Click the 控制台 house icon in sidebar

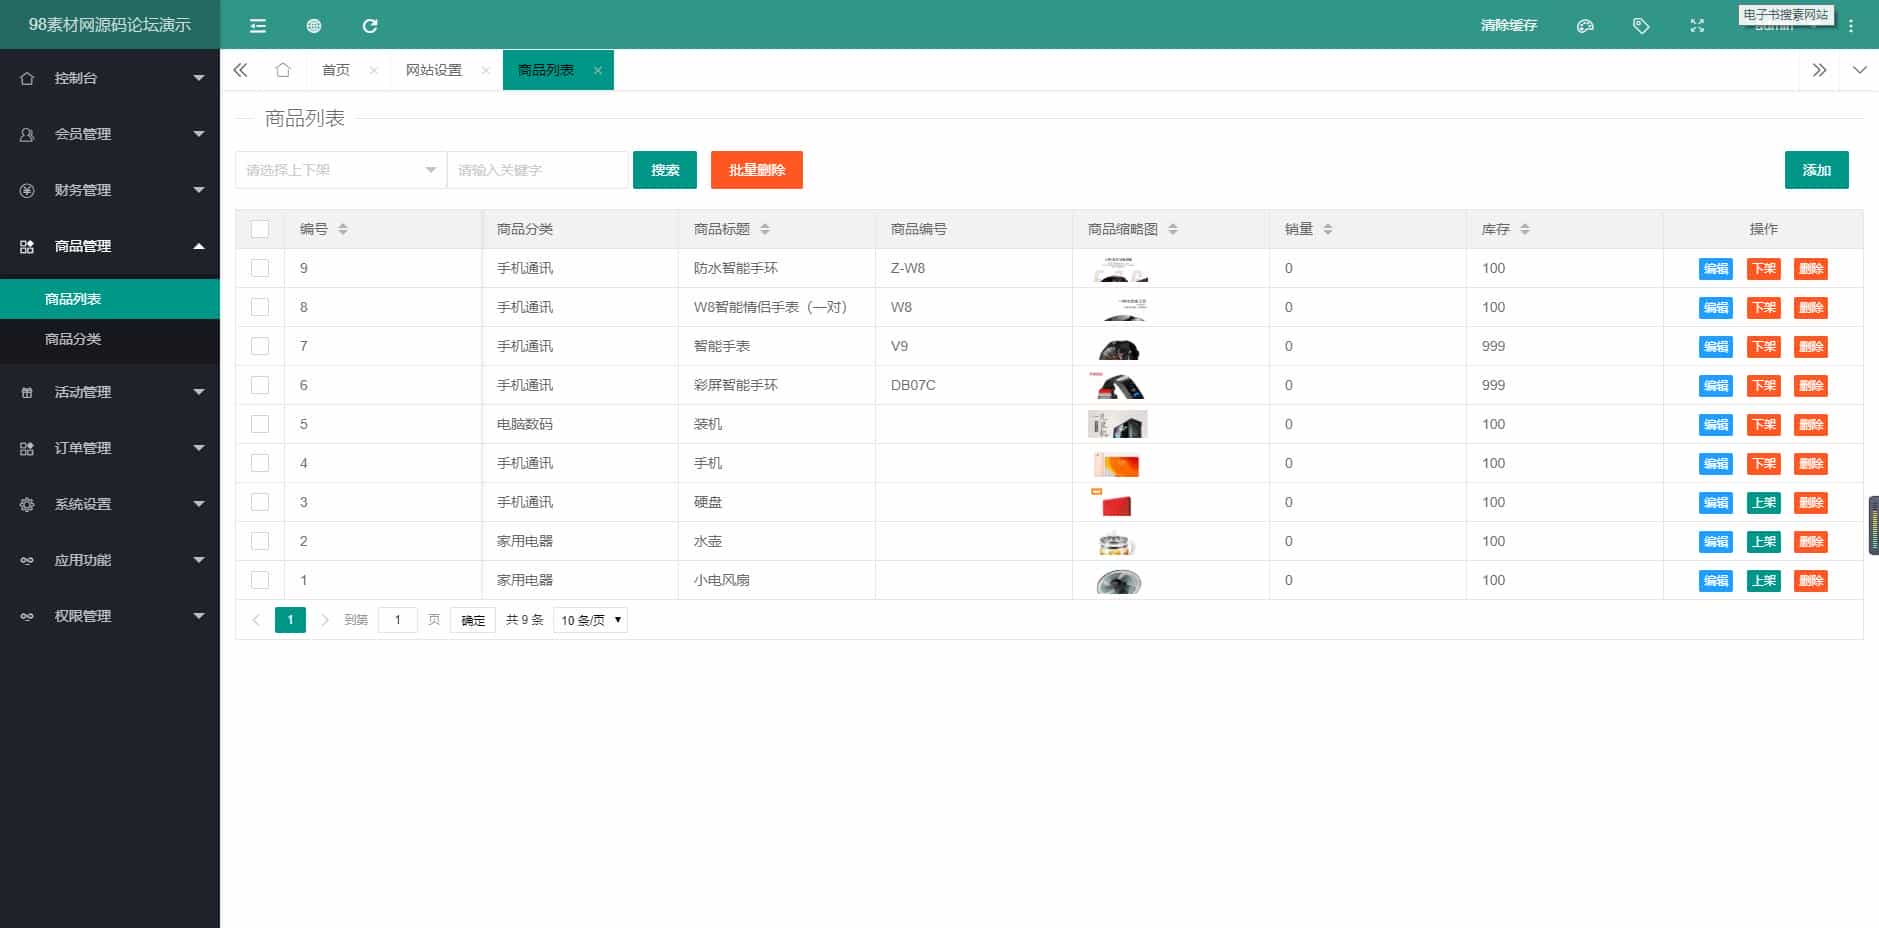(x=27, y=78)
